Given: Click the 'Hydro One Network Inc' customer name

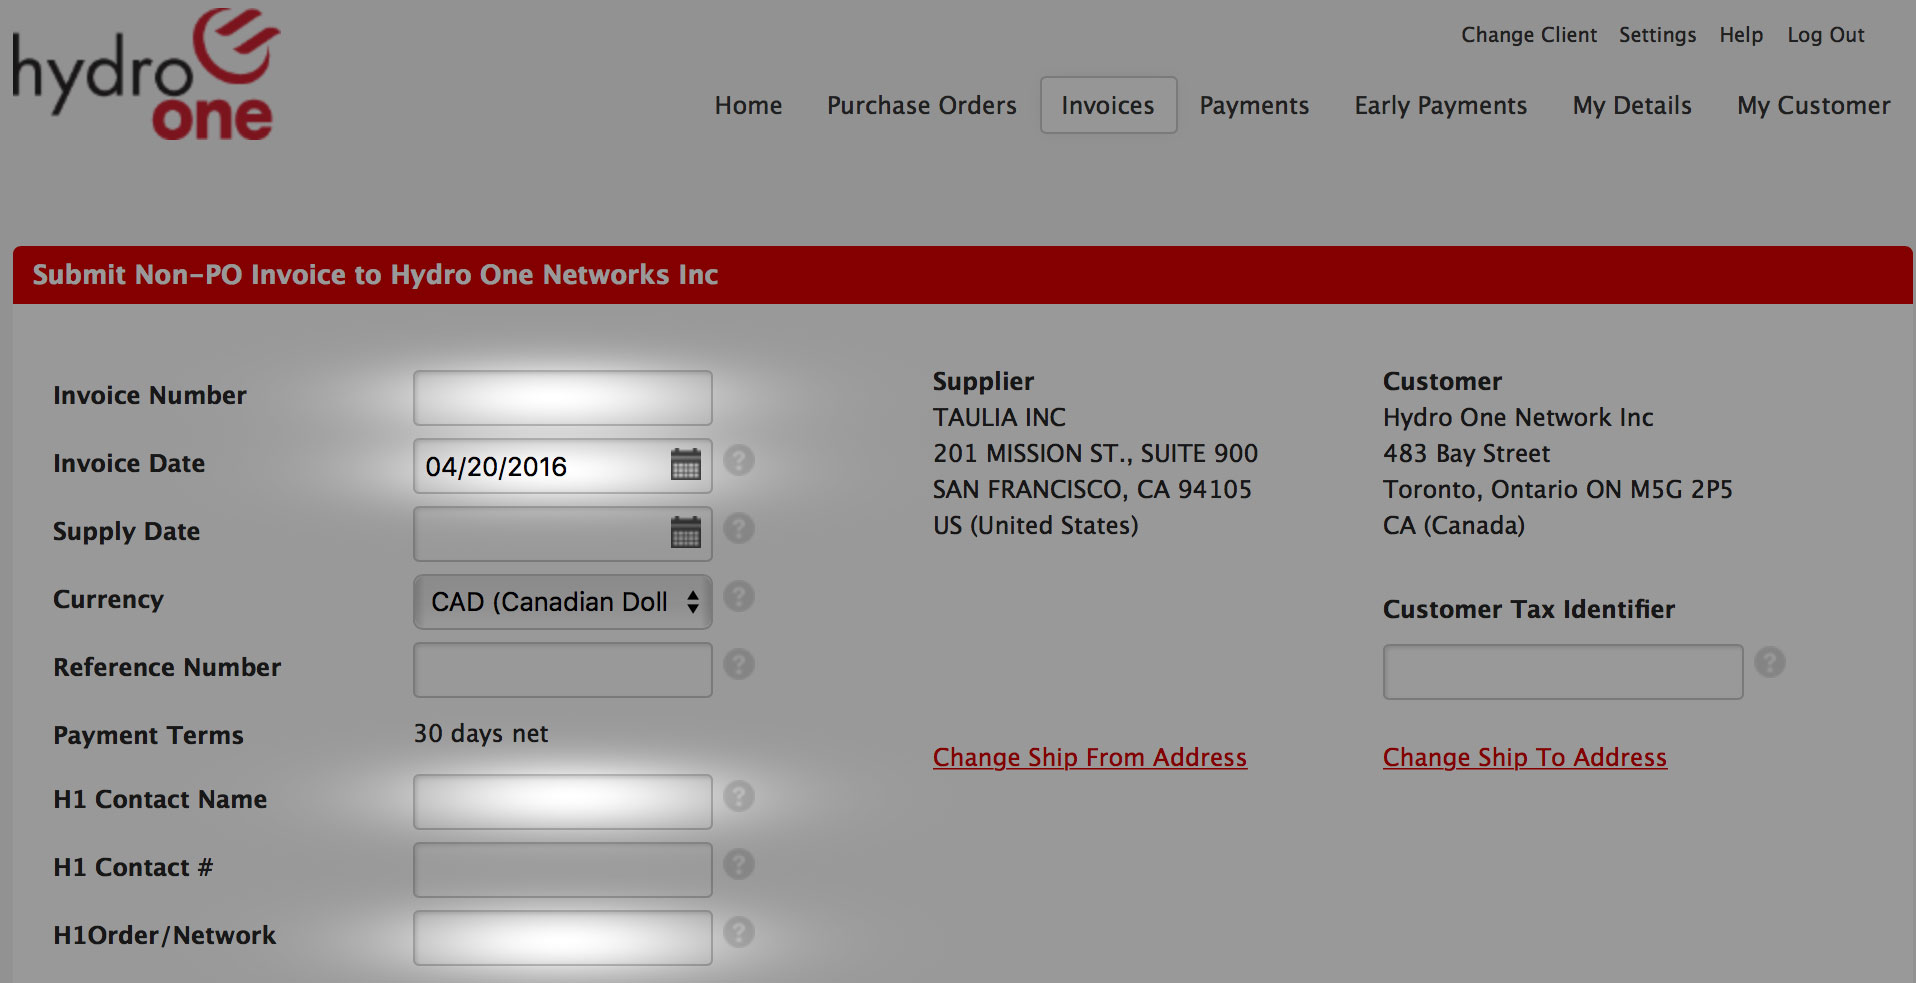Looking at the screenshot, I should [x=1518, y=417].
